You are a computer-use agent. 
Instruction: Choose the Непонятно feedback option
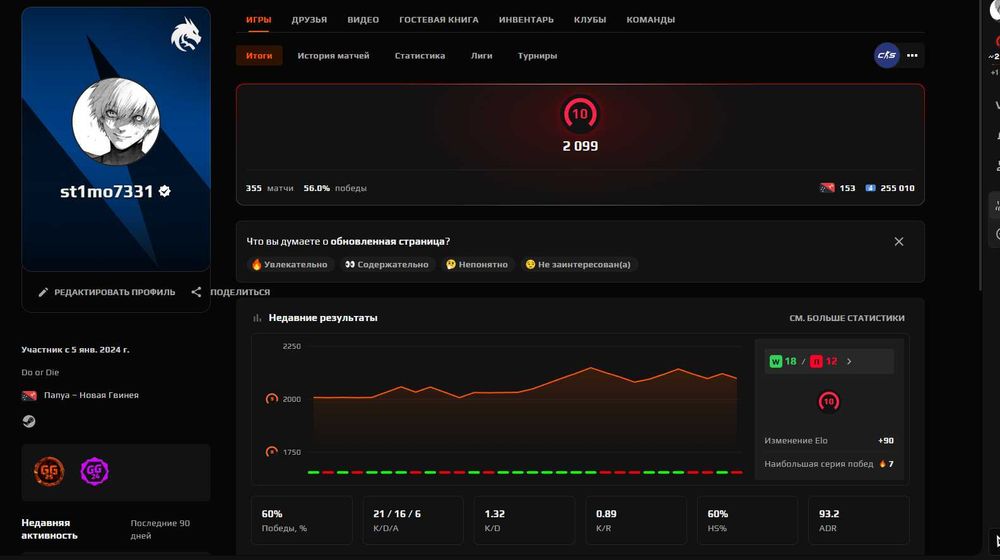coord(476,264)
